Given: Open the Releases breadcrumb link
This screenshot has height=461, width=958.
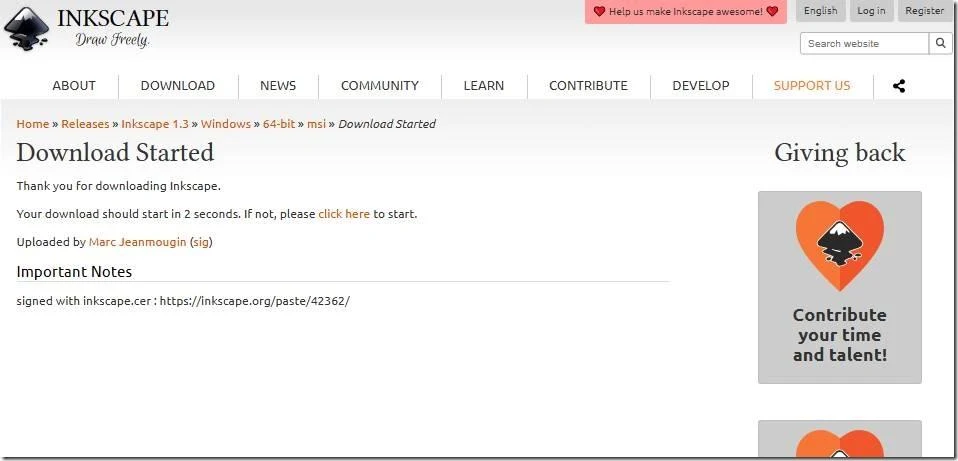Looking at the screenshot, I should (85, 124).
